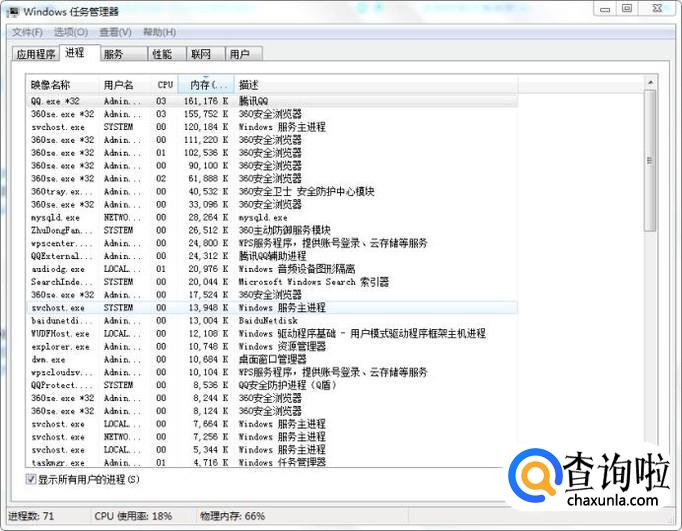The height and width of the screenshot is (531, 682).
Task: Open the 查看(V) menu
Action: tap(115, 32)
